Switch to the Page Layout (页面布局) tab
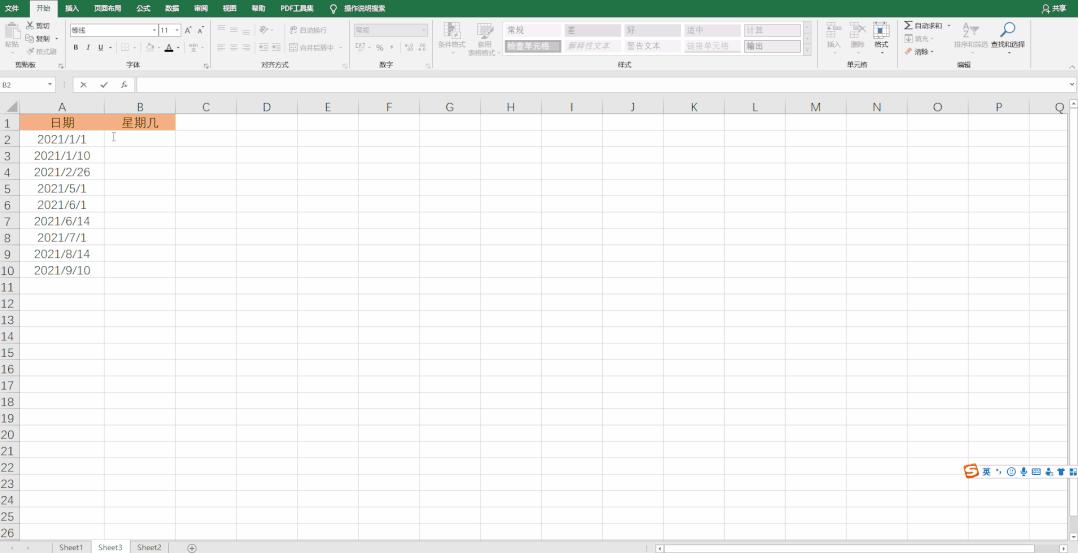This screenshot has width=1078, height=553. point(107,8)
